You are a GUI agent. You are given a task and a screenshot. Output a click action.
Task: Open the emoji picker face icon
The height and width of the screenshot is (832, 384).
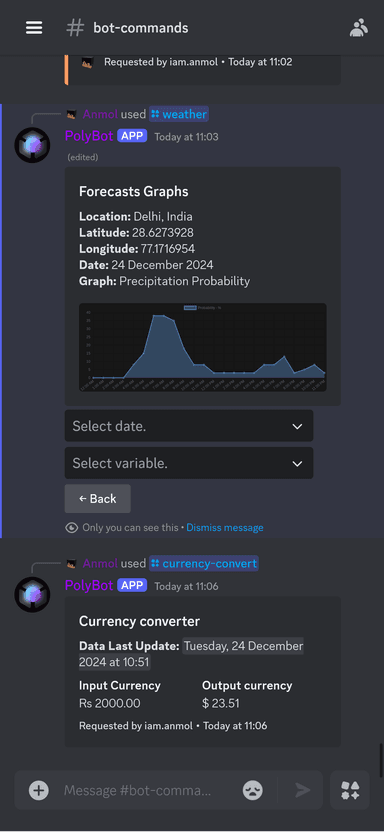(252, 791)
